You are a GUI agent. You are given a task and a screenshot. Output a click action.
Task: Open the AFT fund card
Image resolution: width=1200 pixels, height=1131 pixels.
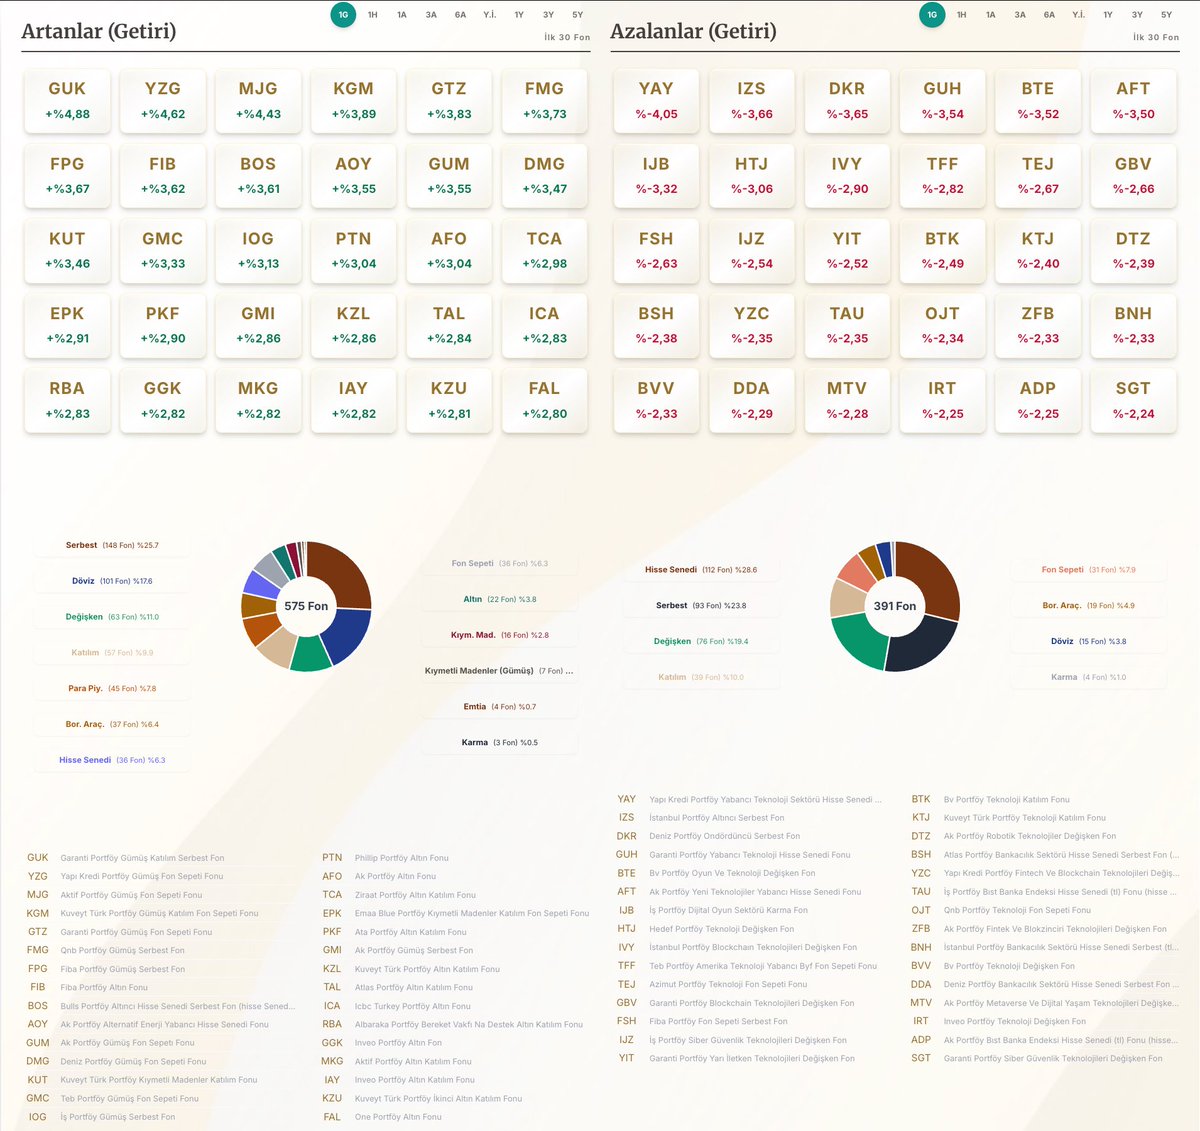pos(1133,100)
